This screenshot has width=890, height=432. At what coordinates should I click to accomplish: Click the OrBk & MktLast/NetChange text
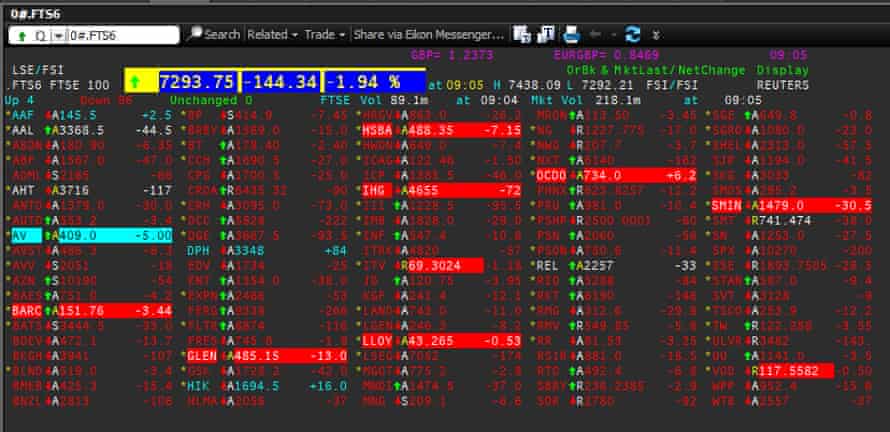(656, 70)
